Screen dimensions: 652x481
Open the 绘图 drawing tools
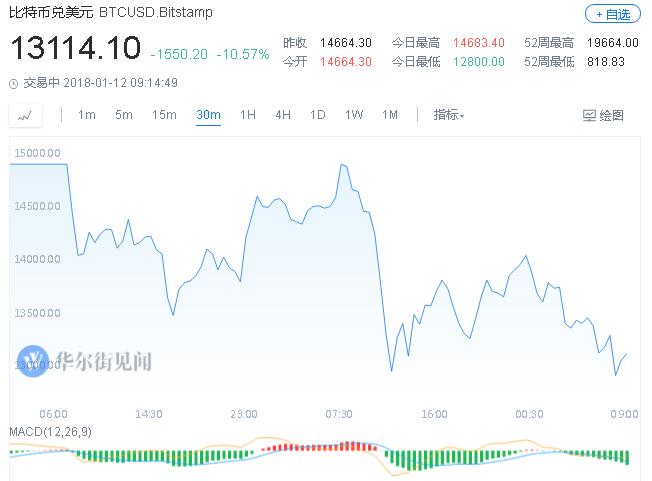(603, 115)
